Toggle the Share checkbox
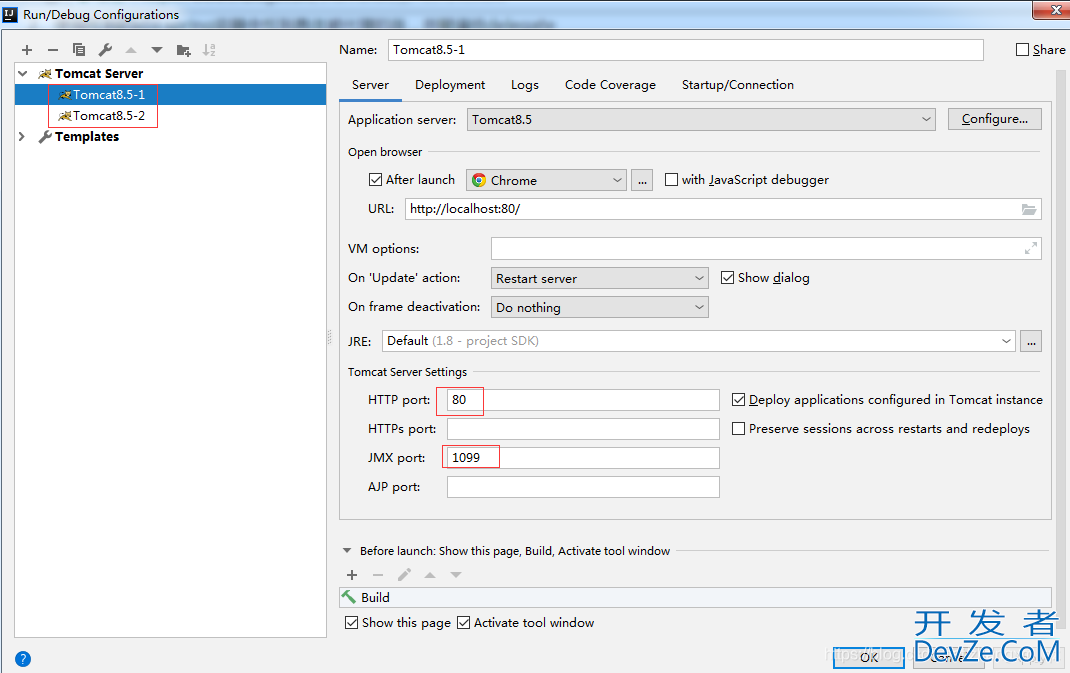Image resolution: width=1070 pixels, height=673 pixels. [1022, 50]
